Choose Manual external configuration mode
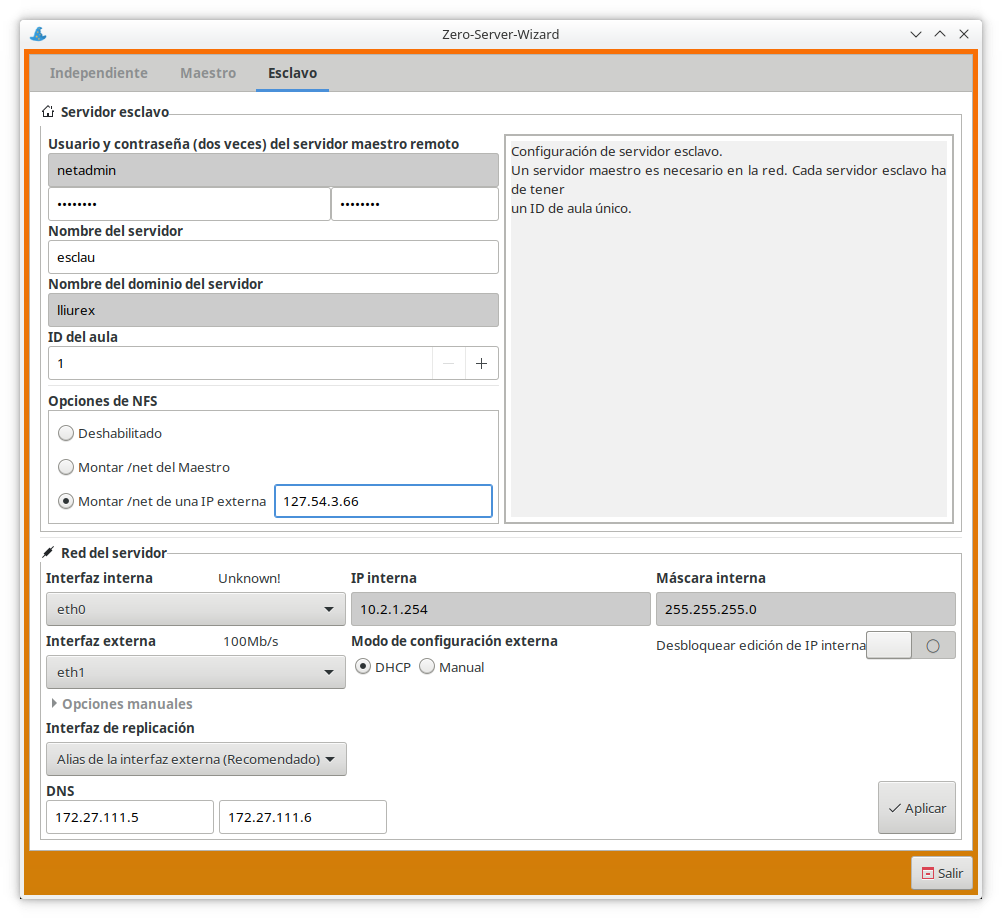This screenshot has width=1002, height=919. click(427, 667)
